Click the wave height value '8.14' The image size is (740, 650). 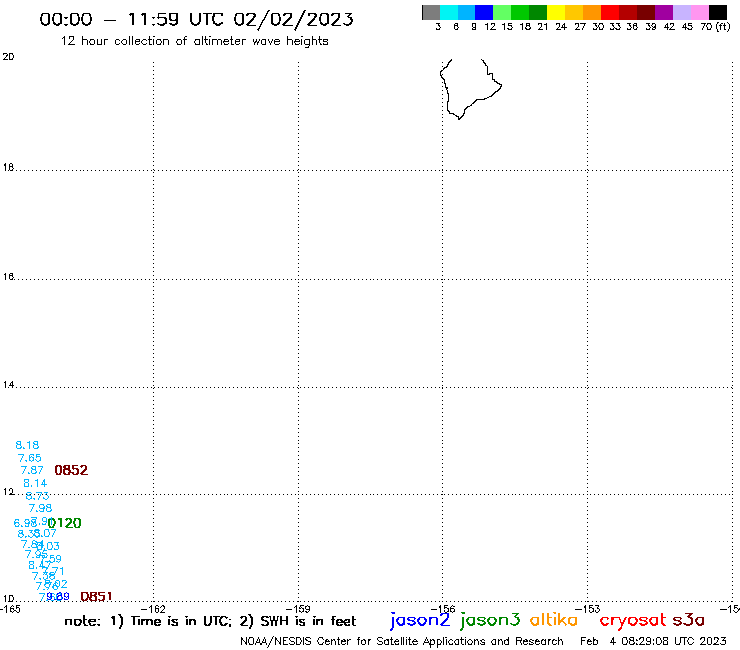(x=35, y=483)
